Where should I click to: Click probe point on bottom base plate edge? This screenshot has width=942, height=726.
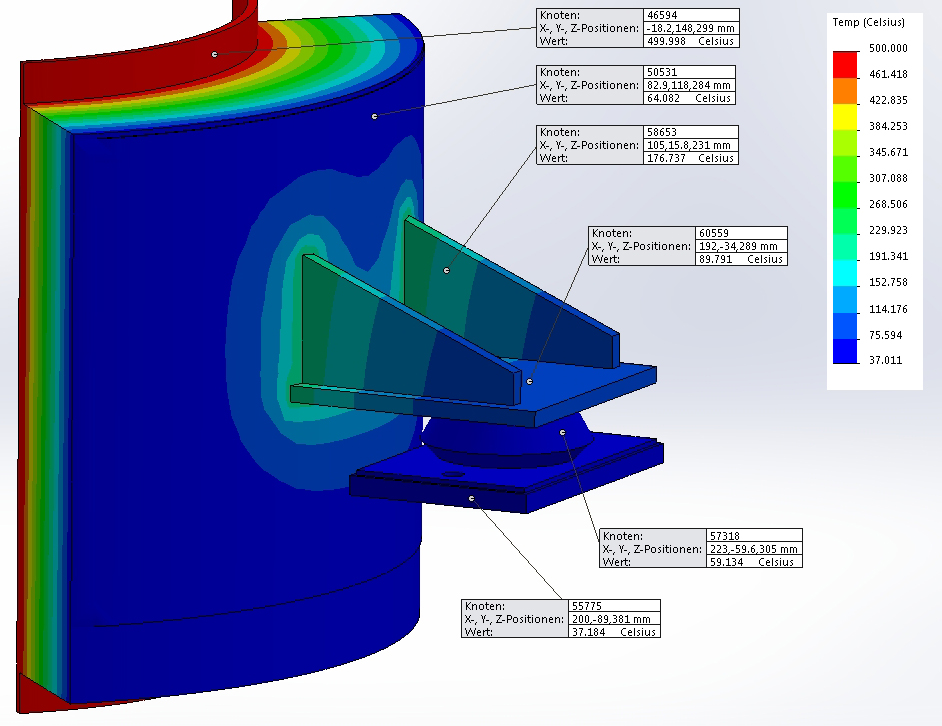(x=471, y=497)
